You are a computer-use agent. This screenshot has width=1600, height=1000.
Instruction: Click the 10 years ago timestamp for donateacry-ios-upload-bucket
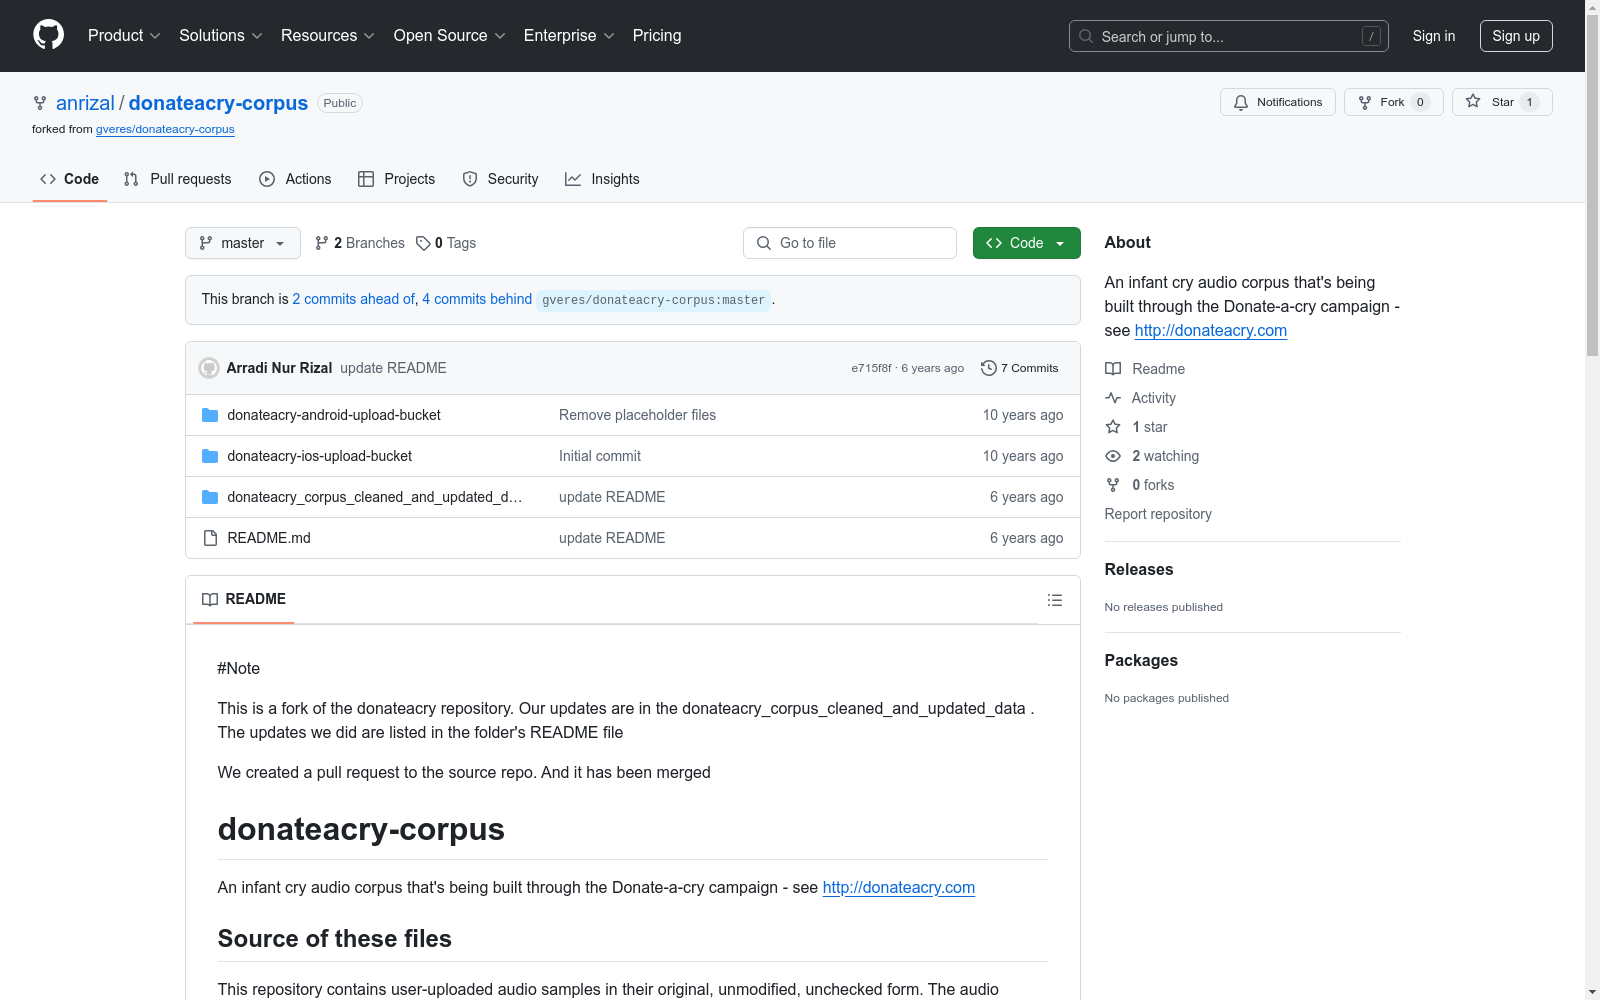(x=1023, y=456)
